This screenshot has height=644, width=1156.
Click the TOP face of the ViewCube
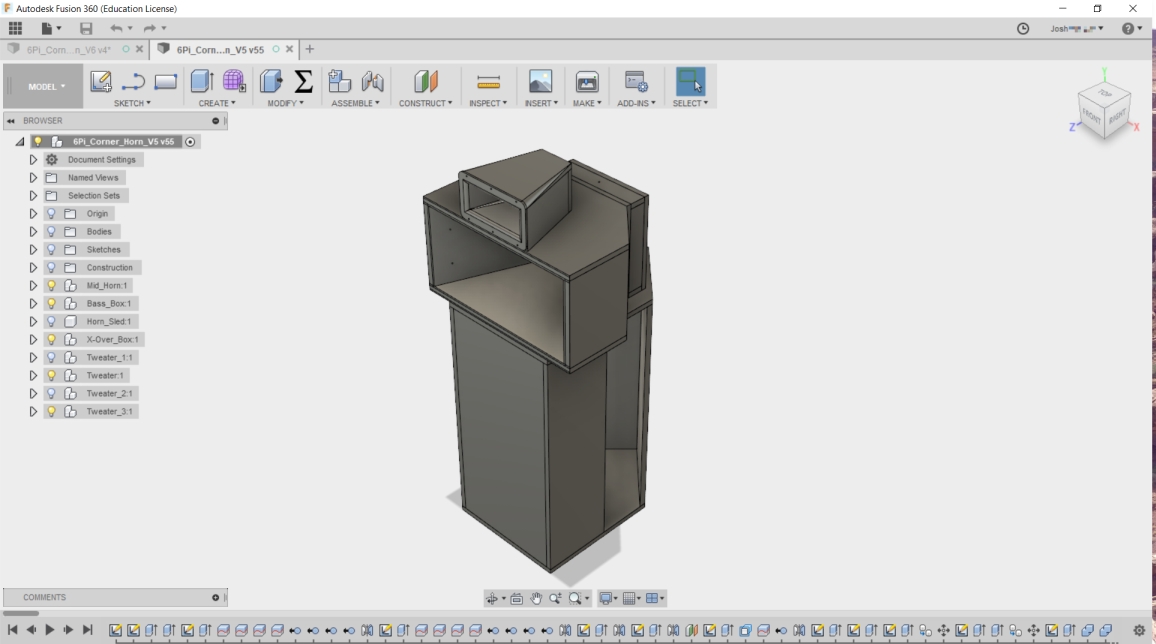[1104, 94]
